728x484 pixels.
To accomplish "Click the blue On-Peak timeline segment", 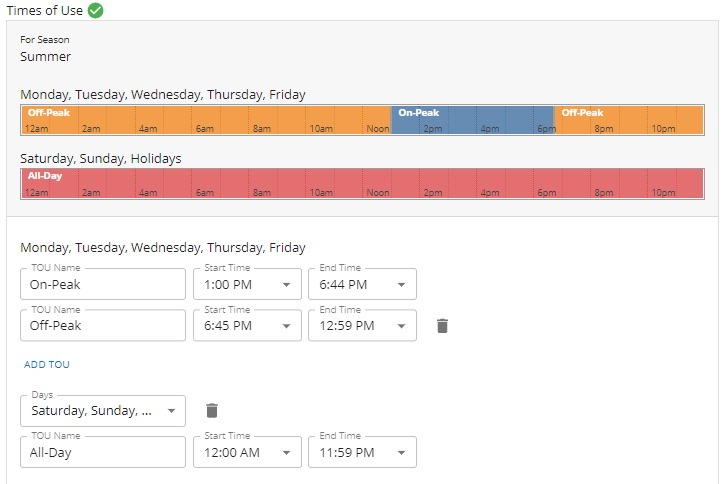I will pos(472,120).
